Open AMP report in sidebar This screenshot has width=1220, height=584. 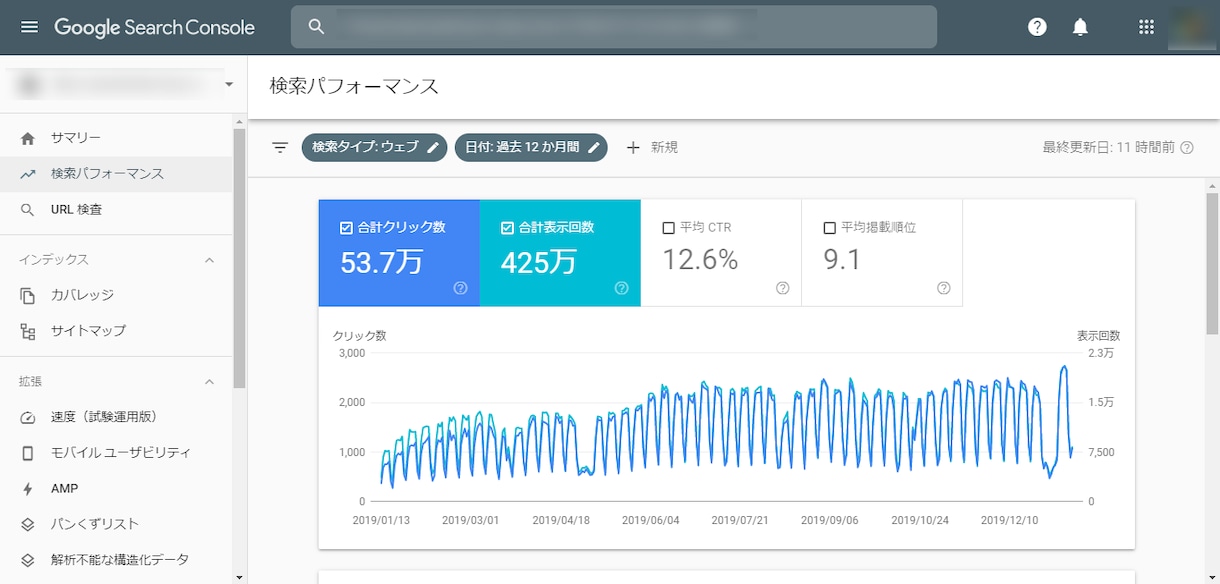116,489
